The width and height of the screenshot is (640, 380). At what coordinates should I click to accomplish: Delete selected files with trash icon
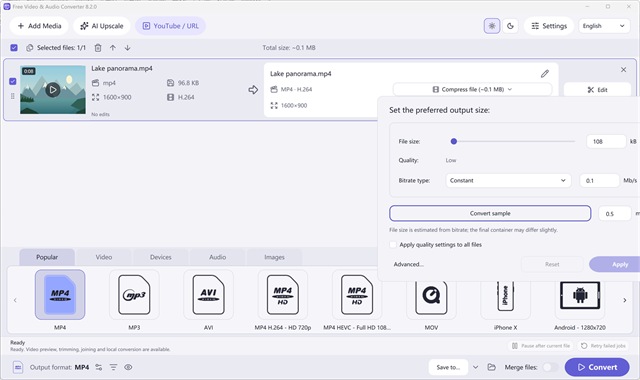pyautogui.click(x=98, y=48)
